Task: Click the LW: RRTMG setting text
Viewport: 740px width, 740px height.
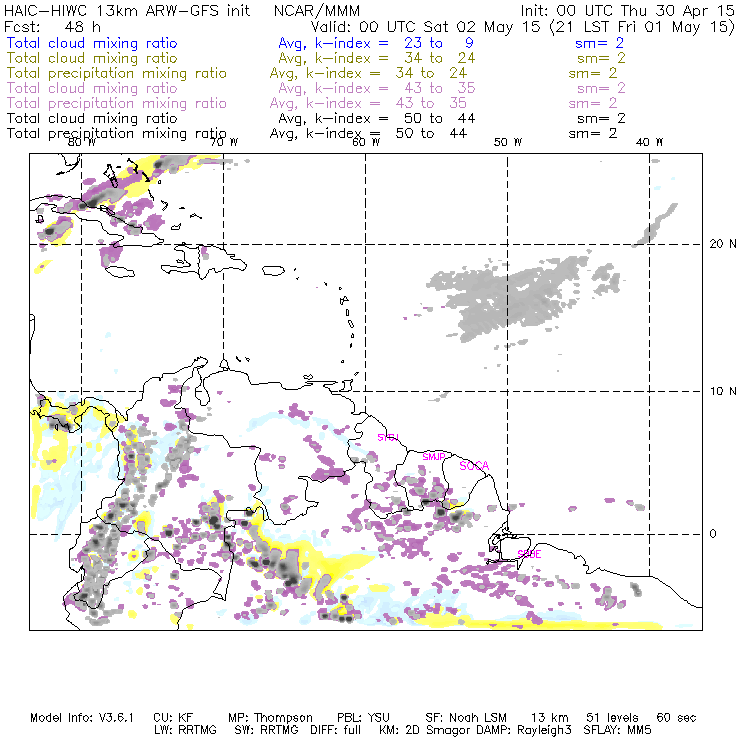Action: [x=185, y=730]
